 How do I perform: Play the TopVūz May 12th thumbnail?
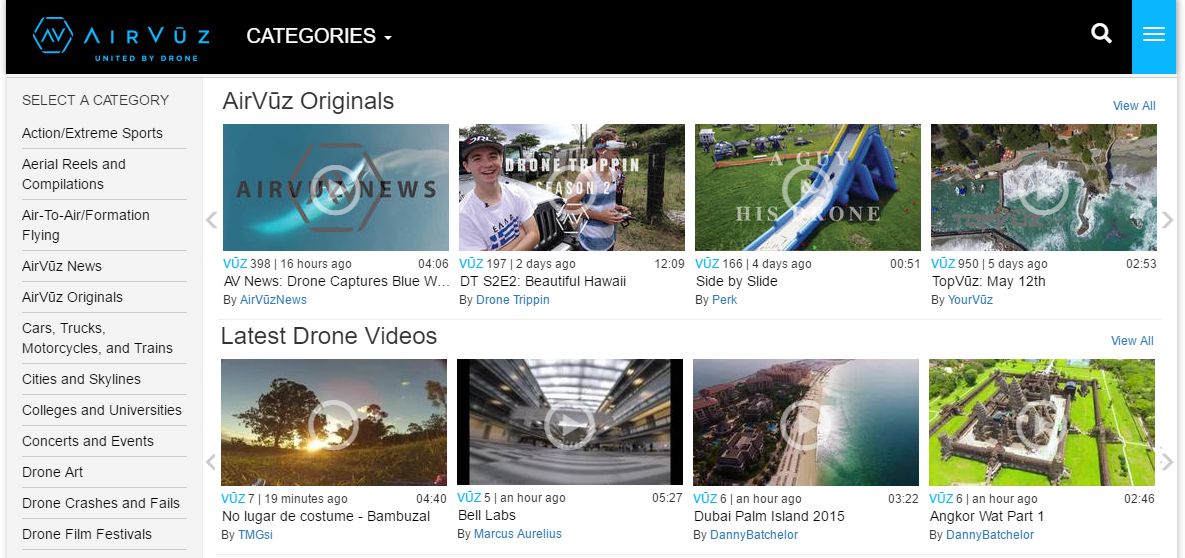[1043, 188]
